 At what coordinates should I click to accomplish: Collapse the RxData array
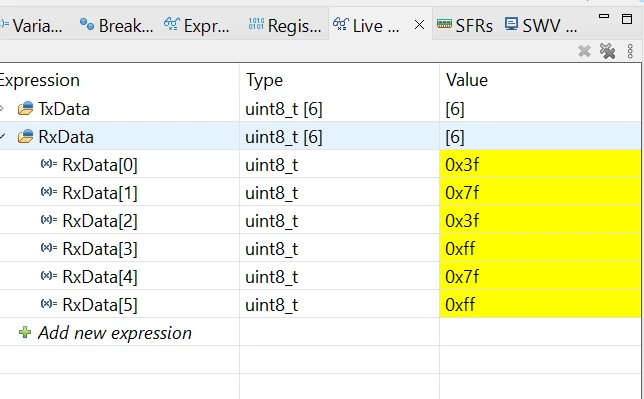2,136
